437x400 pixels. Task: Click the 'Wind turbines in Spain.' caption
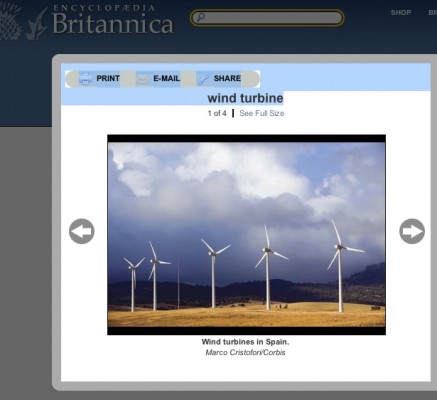coord(245,342)
